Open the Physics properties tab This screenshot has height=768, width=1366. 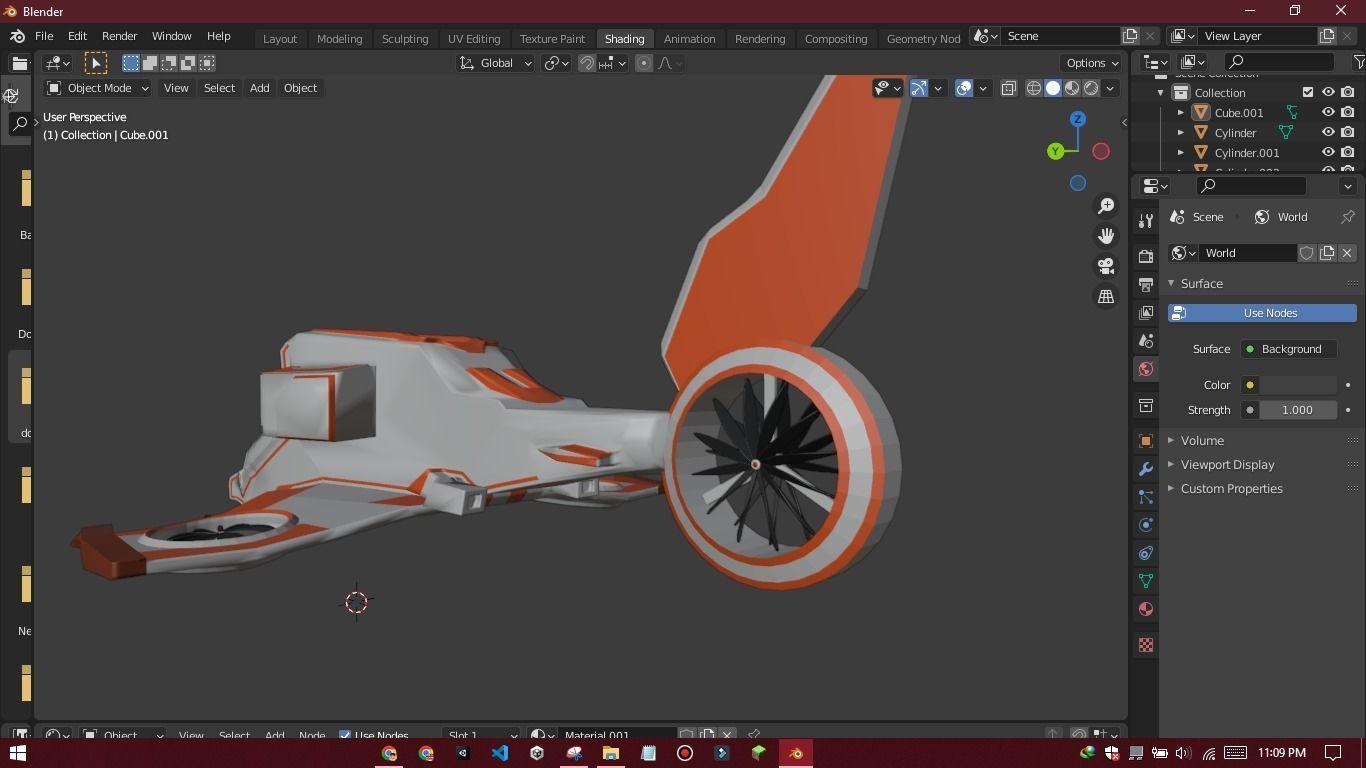(1146, 525)
